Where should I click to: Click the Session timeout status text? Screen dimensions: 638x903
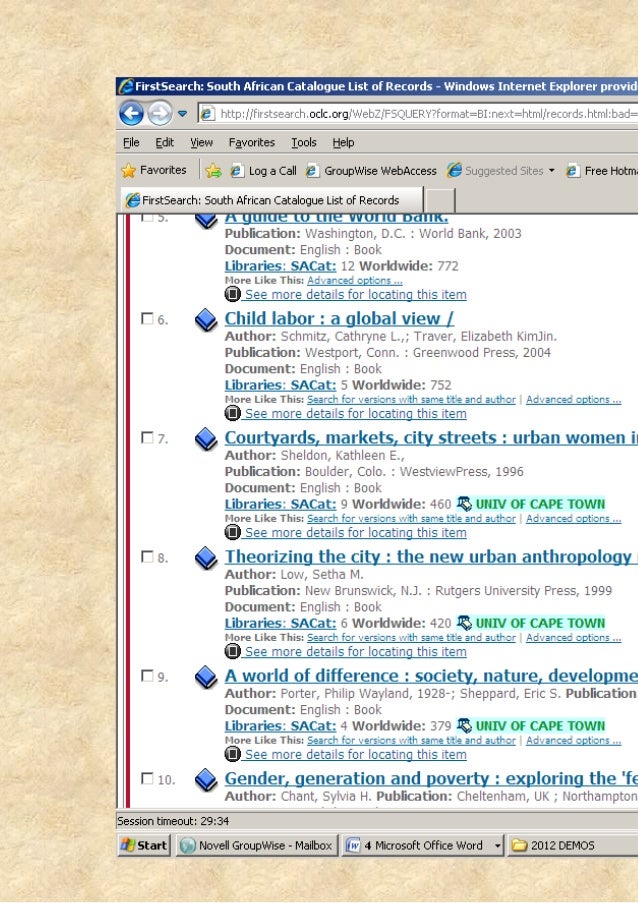click(173, 821)
